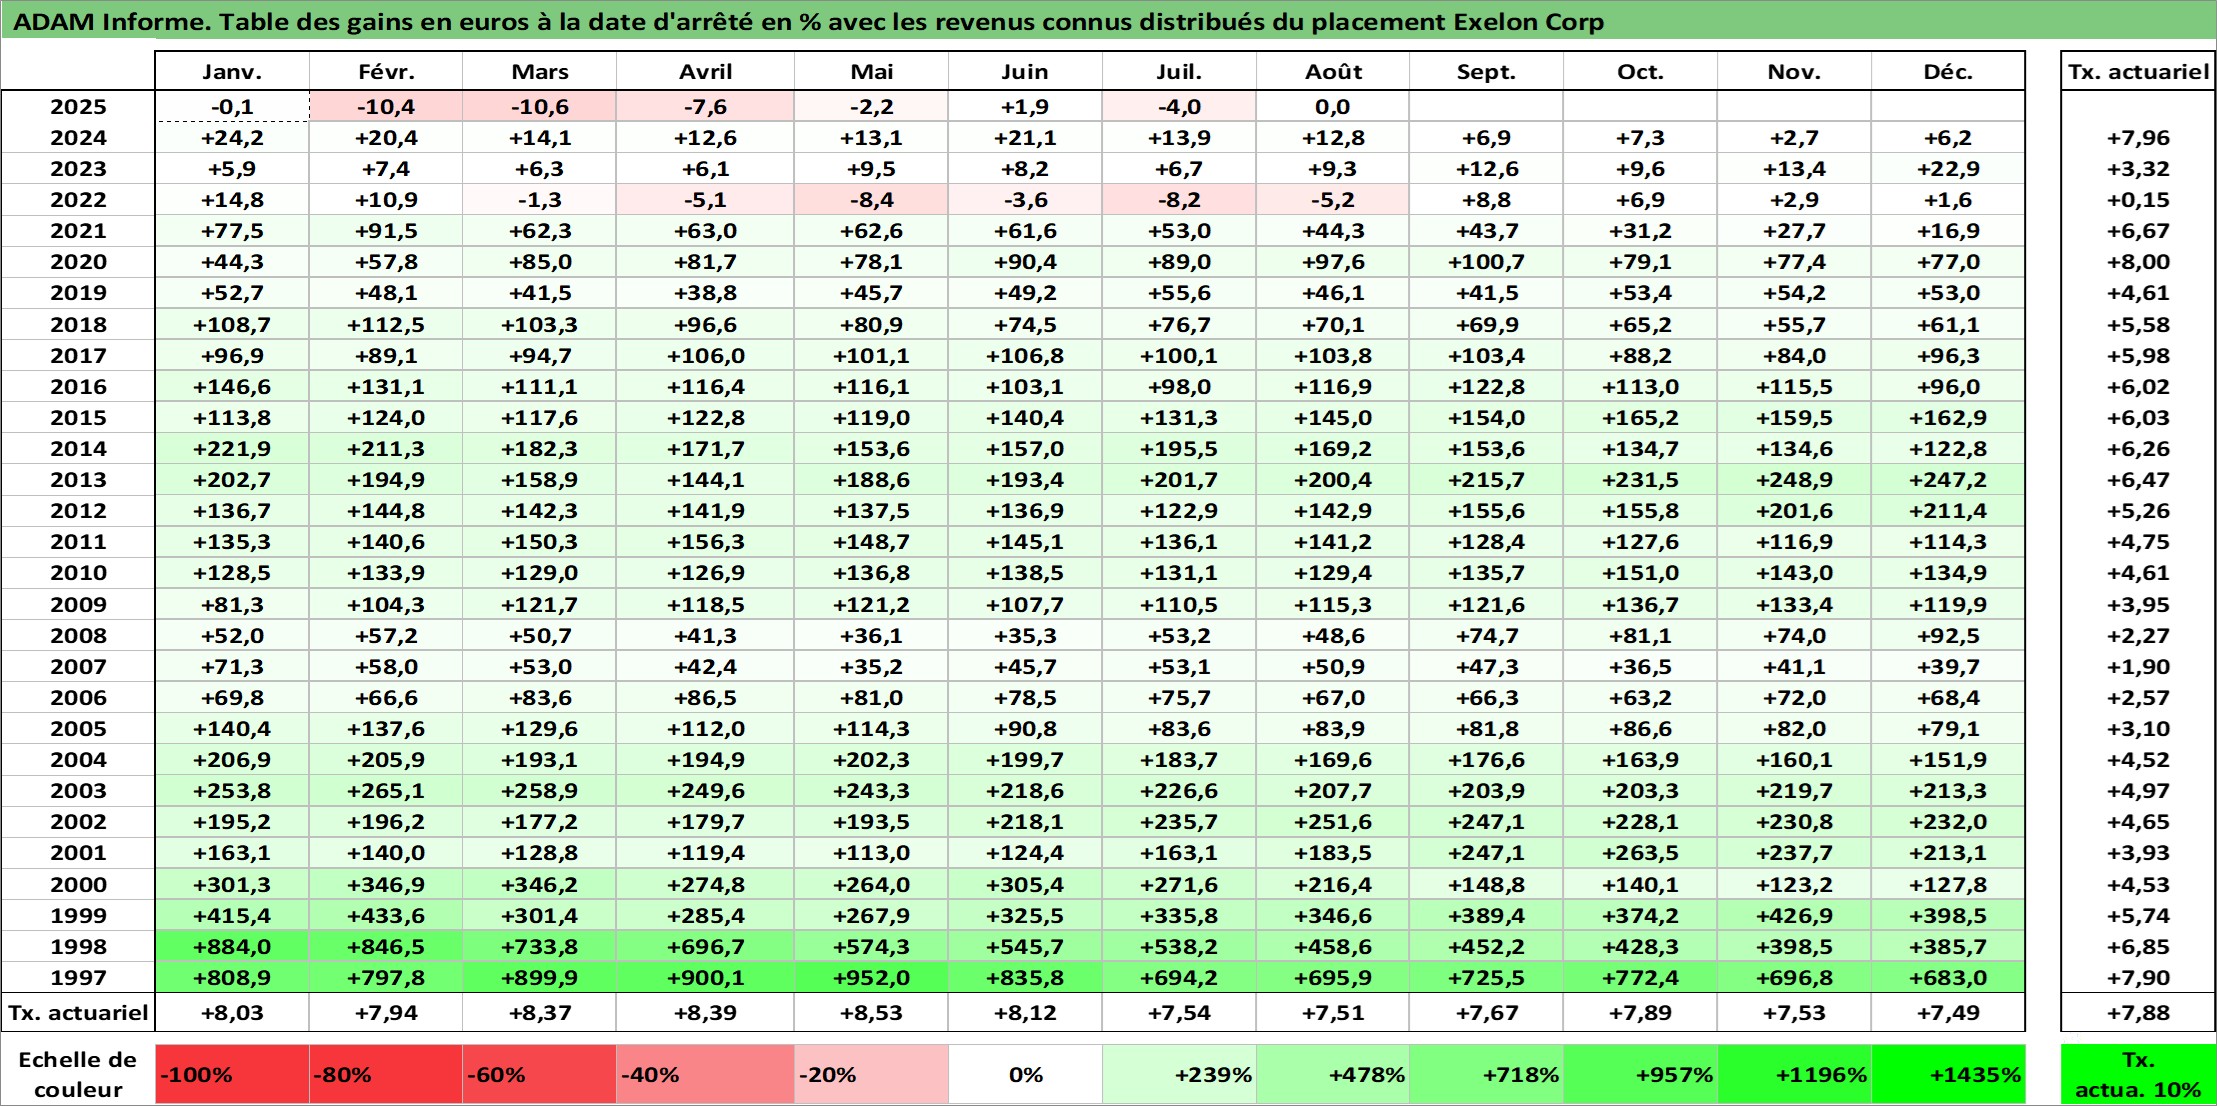2217x1106 pixels.
Task: Click the -100% red color scale swatch
Action: (x=232, y=1074)
